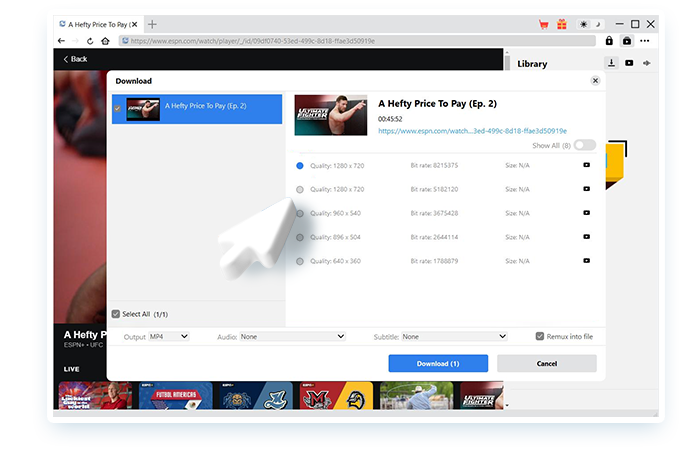Open the Ultimate Fighter thumbnail in bottom row
Screen dimensions: 684x449
pos(482,395)
